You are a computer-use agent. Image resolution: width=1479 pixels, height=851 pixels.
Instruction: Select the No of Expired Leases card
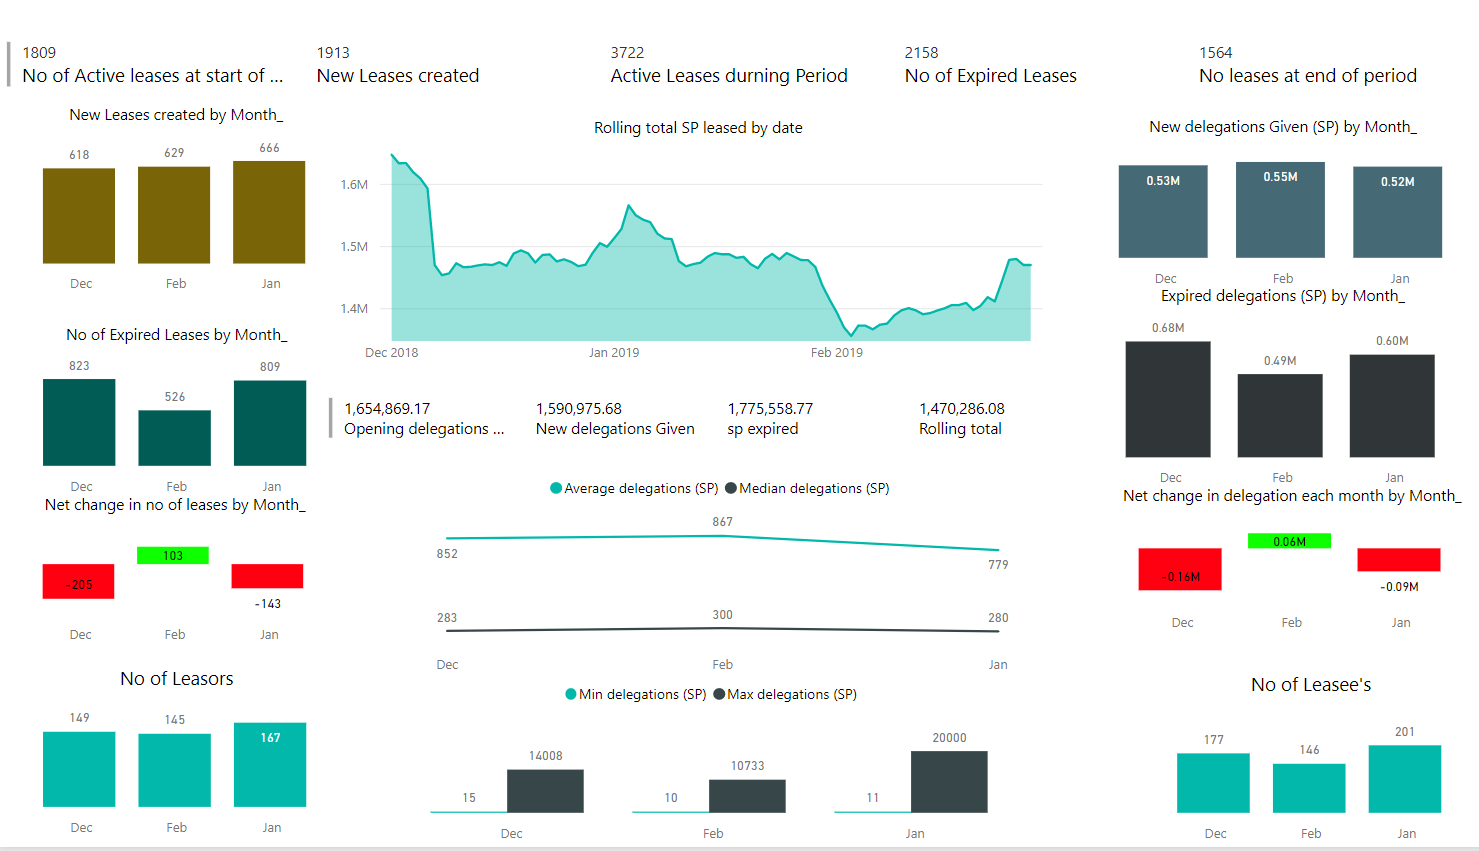pos(990,66)
